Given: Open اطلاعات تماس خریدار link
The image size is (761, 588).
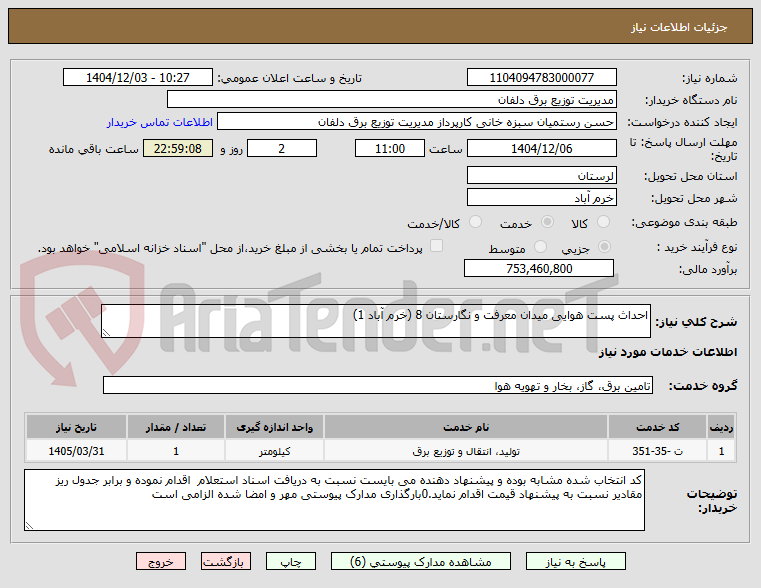Looking at the screenshot, I should pos(160,122).
